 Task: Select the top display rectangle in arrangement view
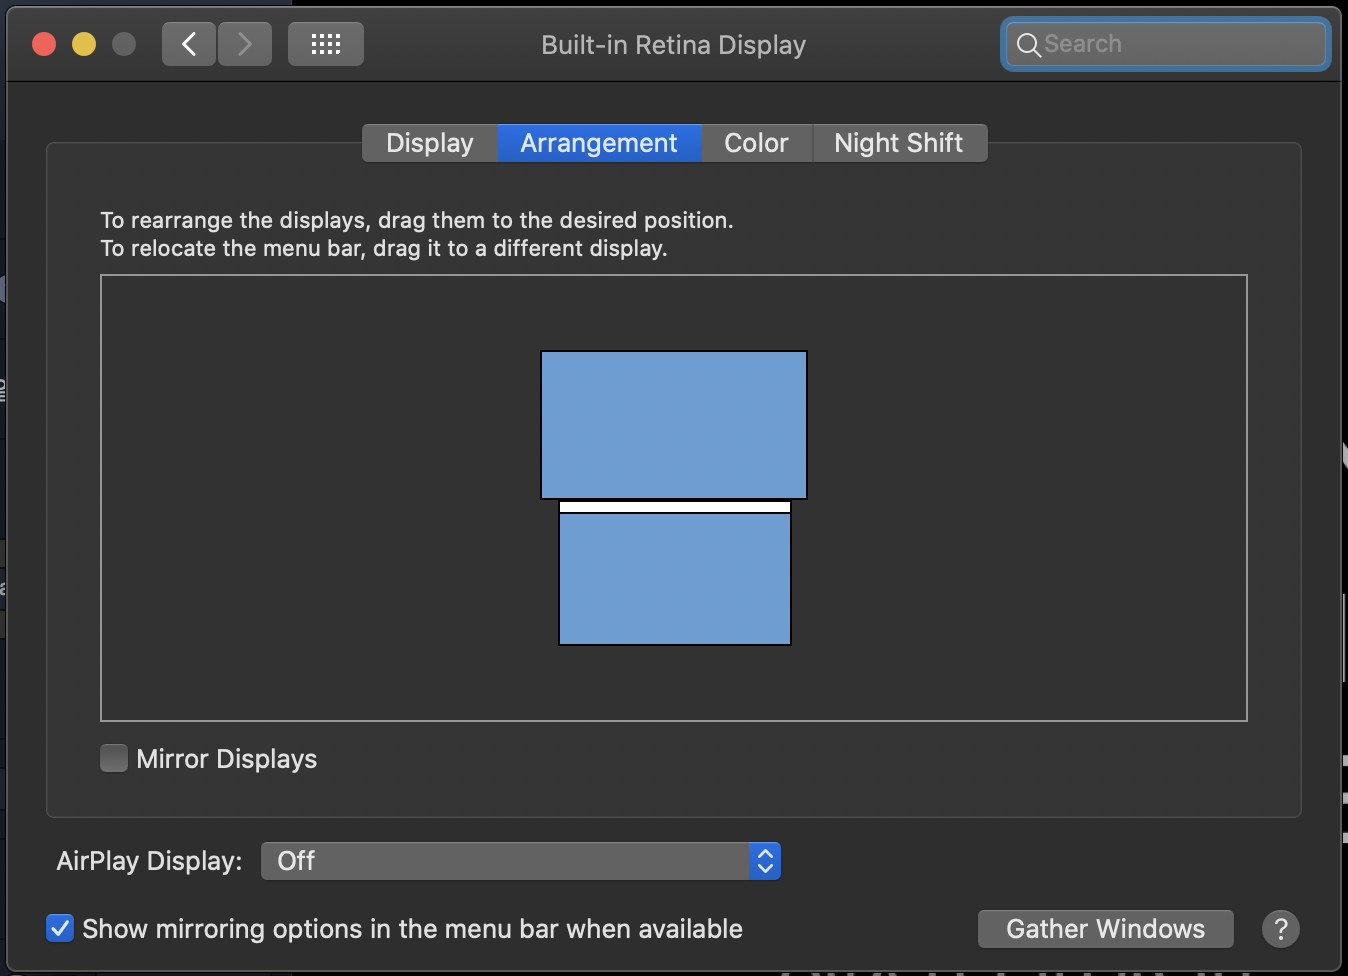tap(673, 425)
